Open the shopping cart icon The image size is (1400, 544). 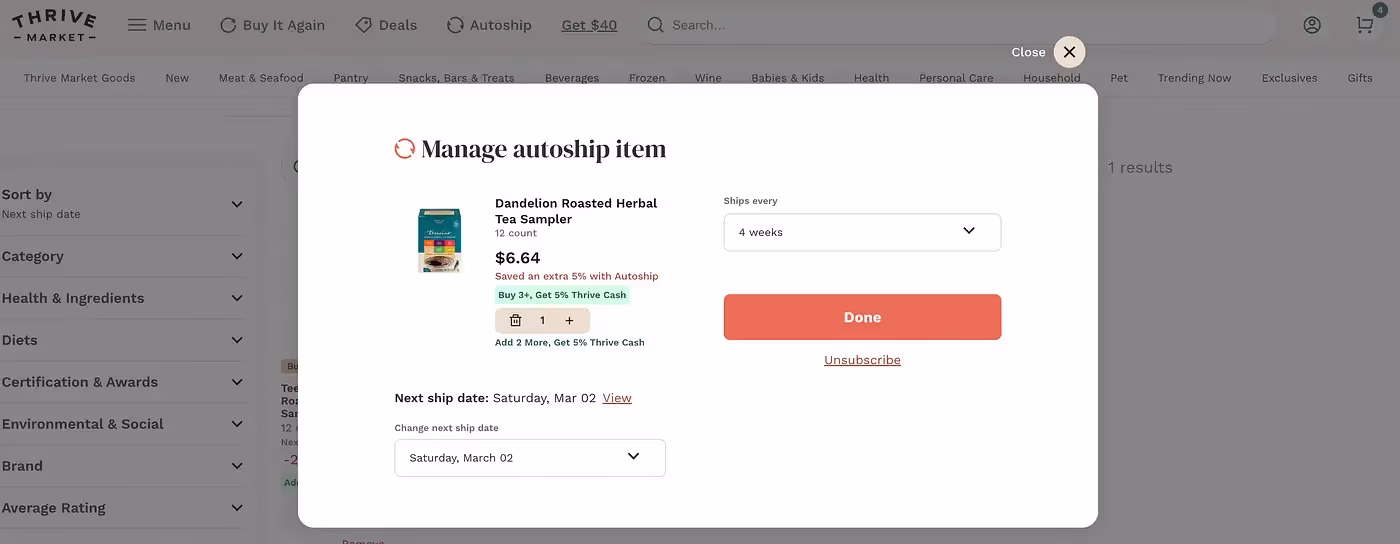[1365, 25]
